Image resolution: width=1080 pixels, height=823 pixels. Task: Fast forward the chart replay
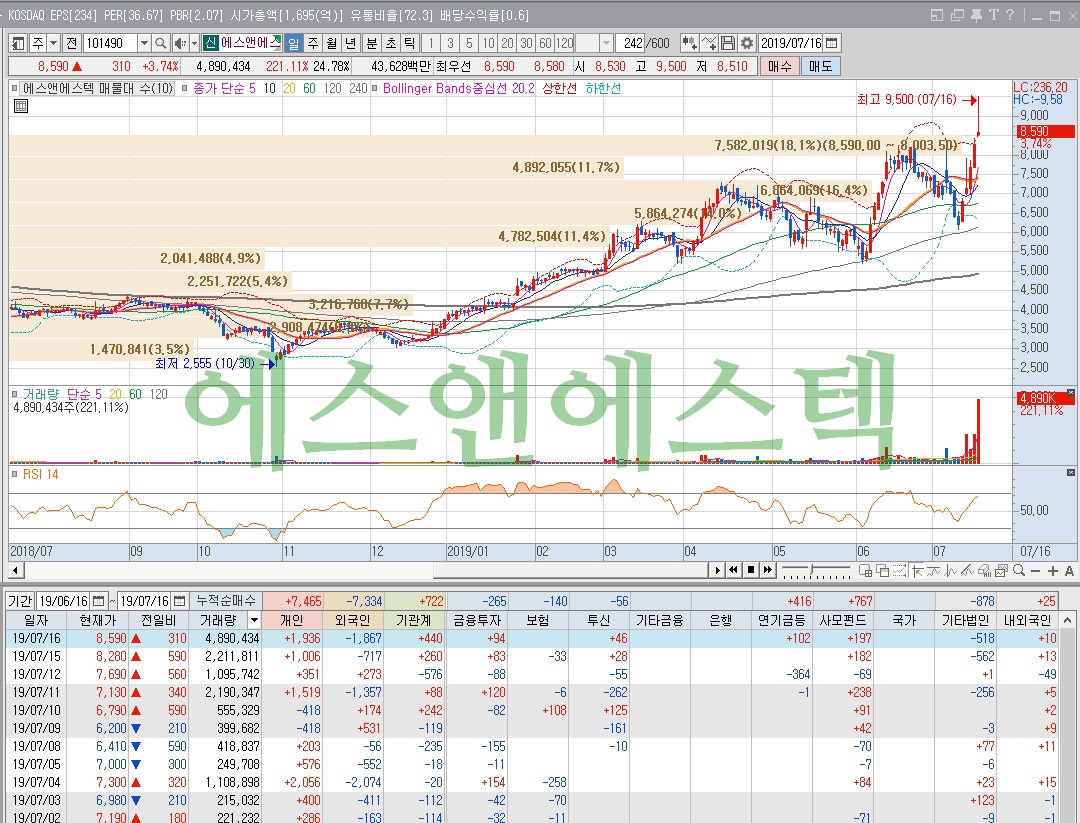tap(768, 570)
